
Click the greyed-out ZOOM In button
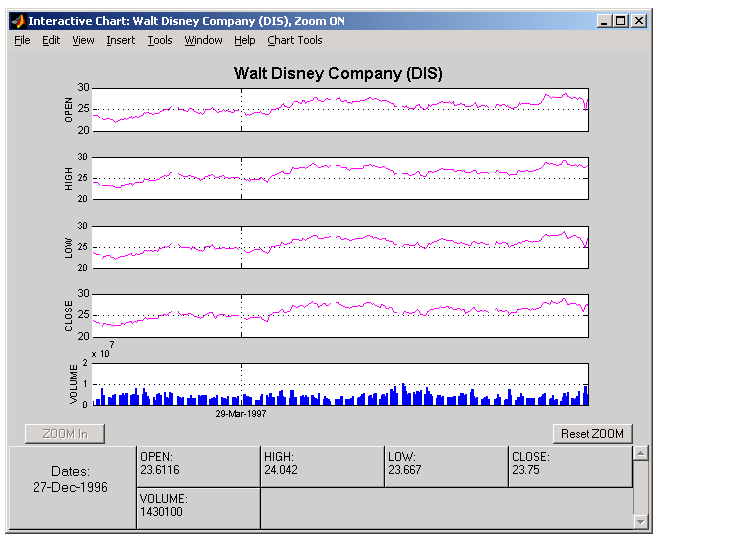pos(65,434)
